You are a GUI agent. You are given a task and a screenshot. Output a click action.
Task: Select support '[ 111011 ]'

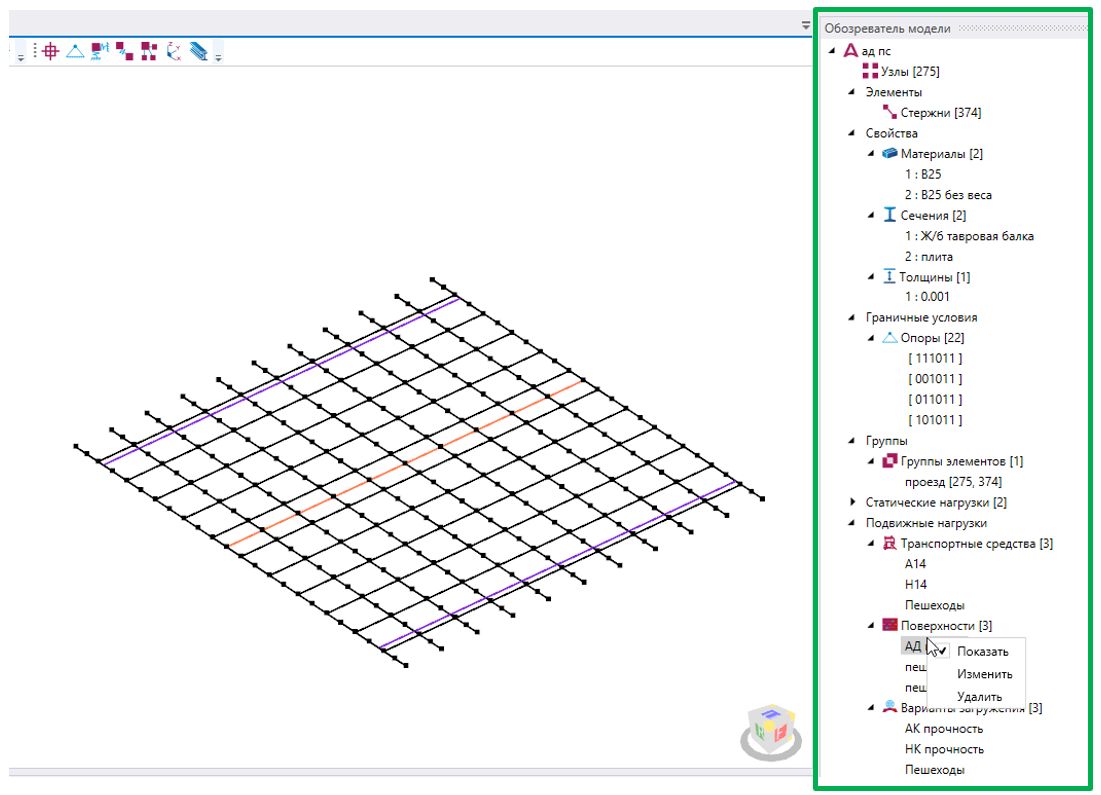click(x=935, y=358)
